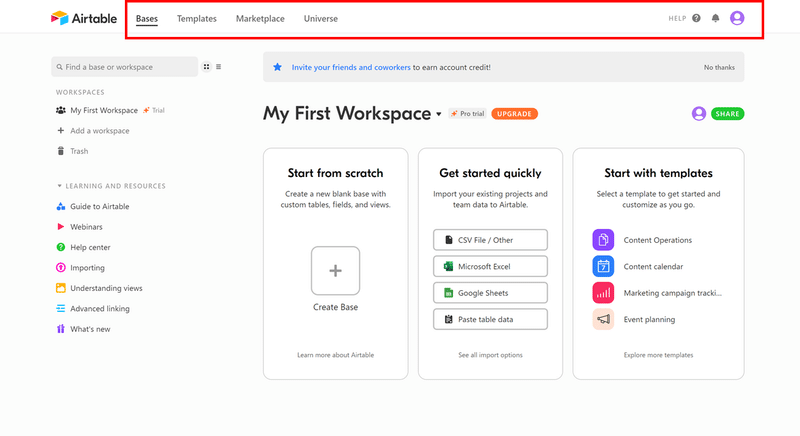Go to the Universe tab
The height and width of the screenshot is (436, 800).
pos(320,18)
